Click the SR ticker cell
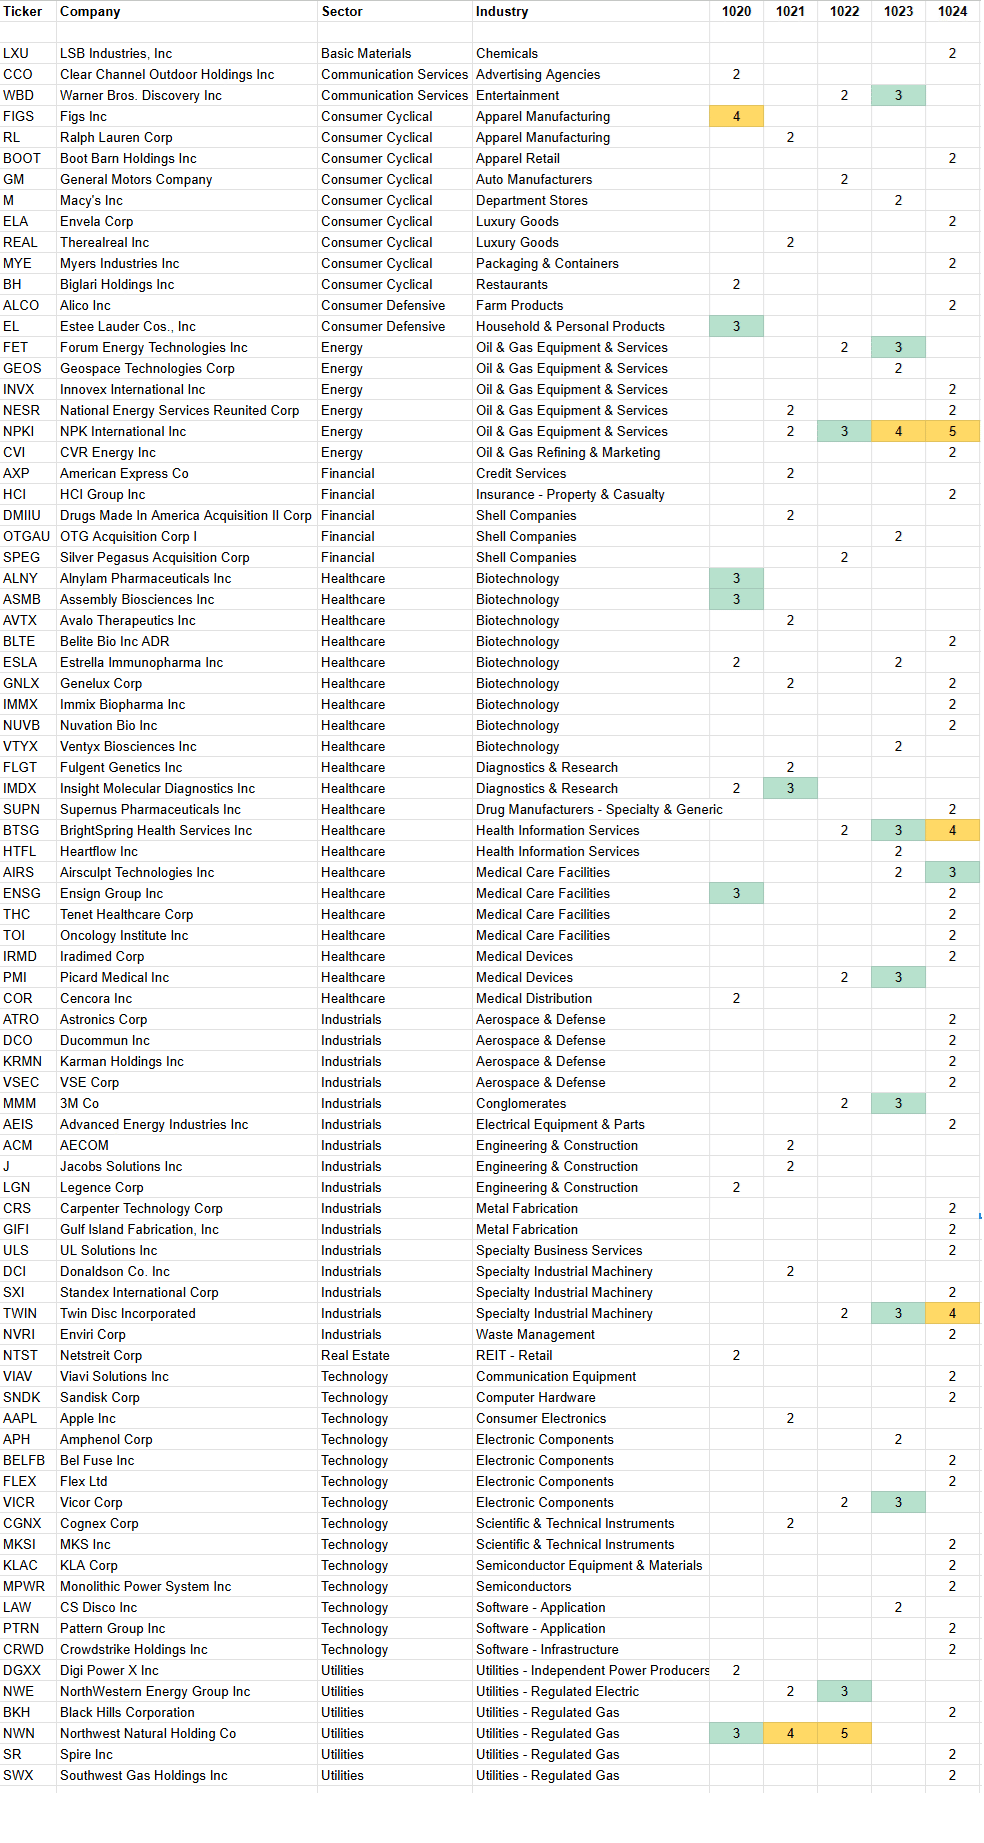 tap(28, 1754)
